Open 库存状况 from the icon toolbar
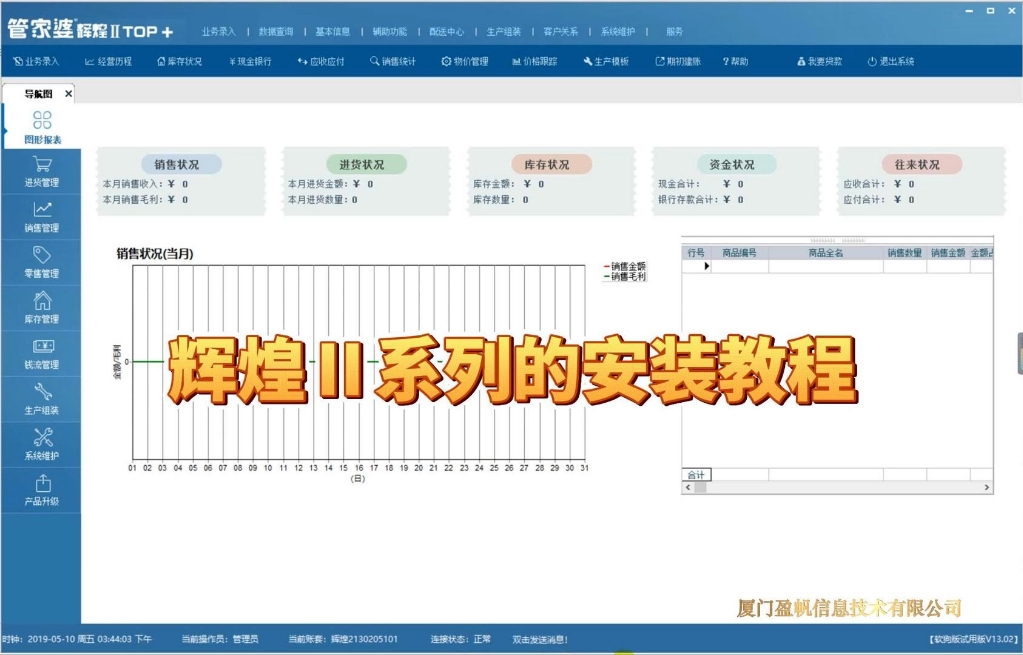 (179, 61)
